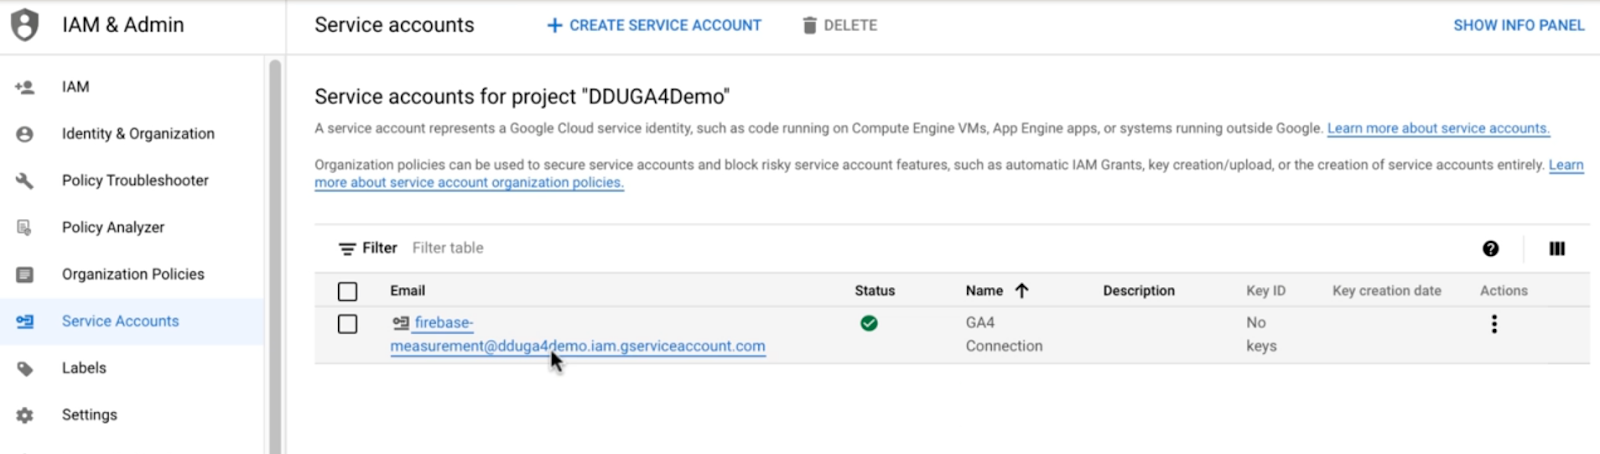The image size is (1600, 454).
Task: Click the sidebar vertical scrollbar
Action: (275, 255)
